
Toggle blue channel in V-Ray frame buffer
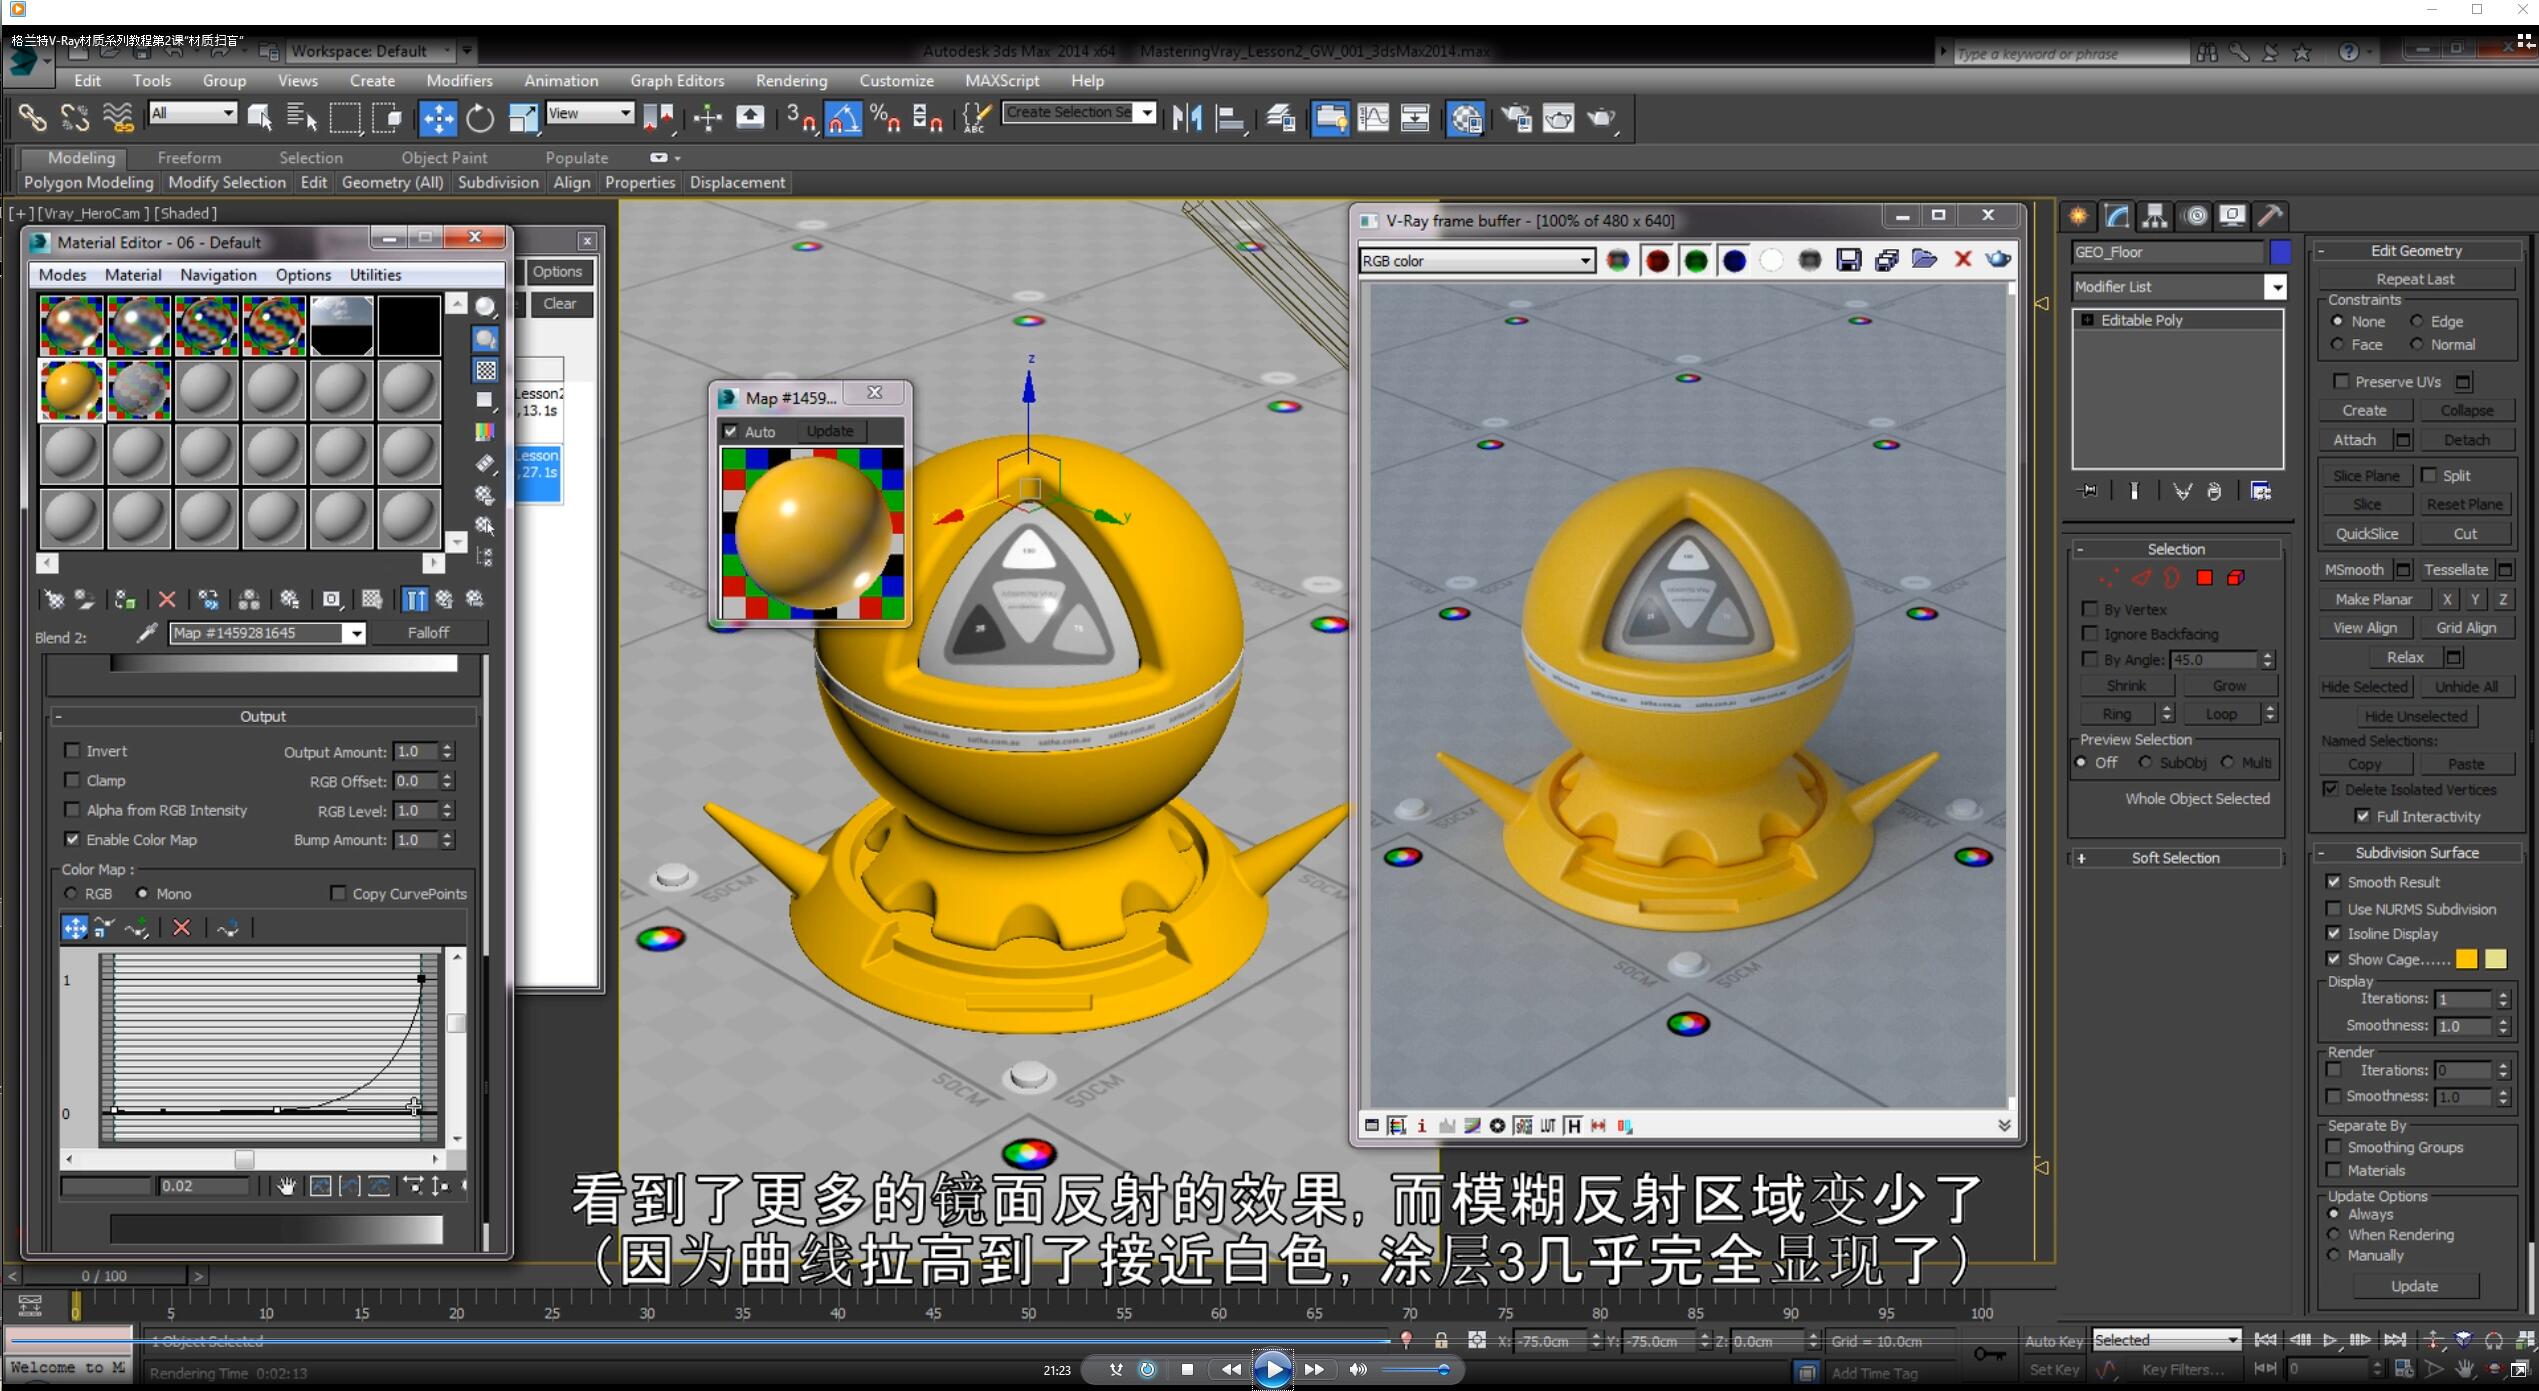coord(1734,260)
